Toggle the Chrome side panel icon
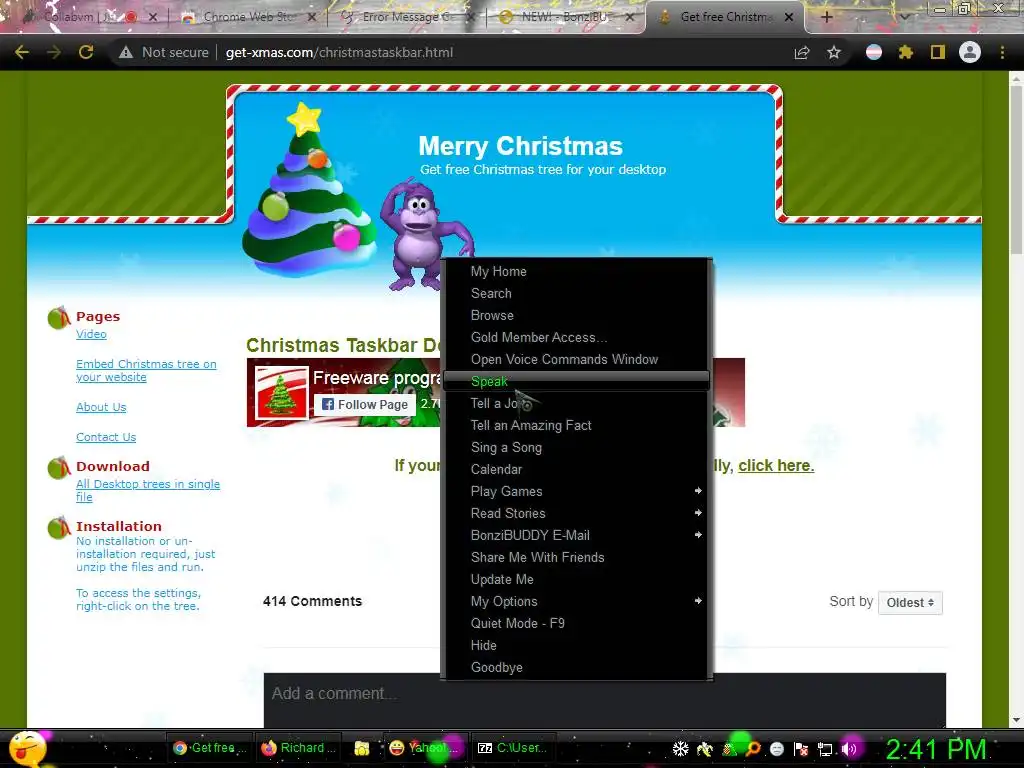This screenshot has width=1024, height=768. (938, 52)
